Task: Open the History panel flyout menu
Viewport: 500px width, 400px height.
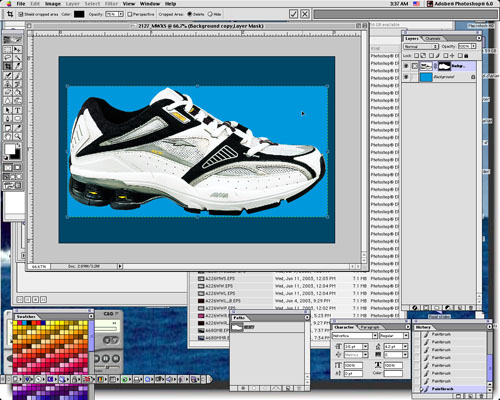Action: click(489, 327)
